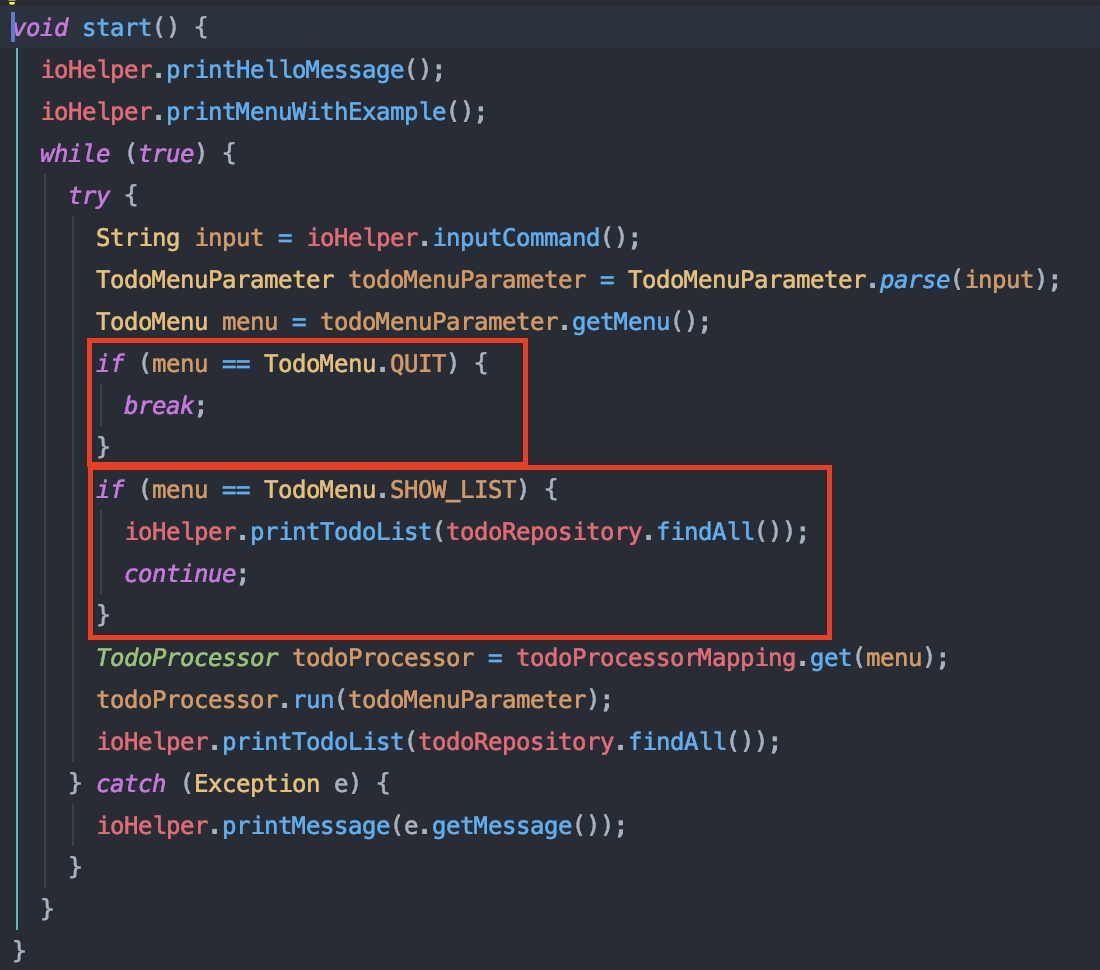The image size is (1100, 970).
Task: Click the 'SHOW_LIST' enum constant
Action: coord(452,490)
